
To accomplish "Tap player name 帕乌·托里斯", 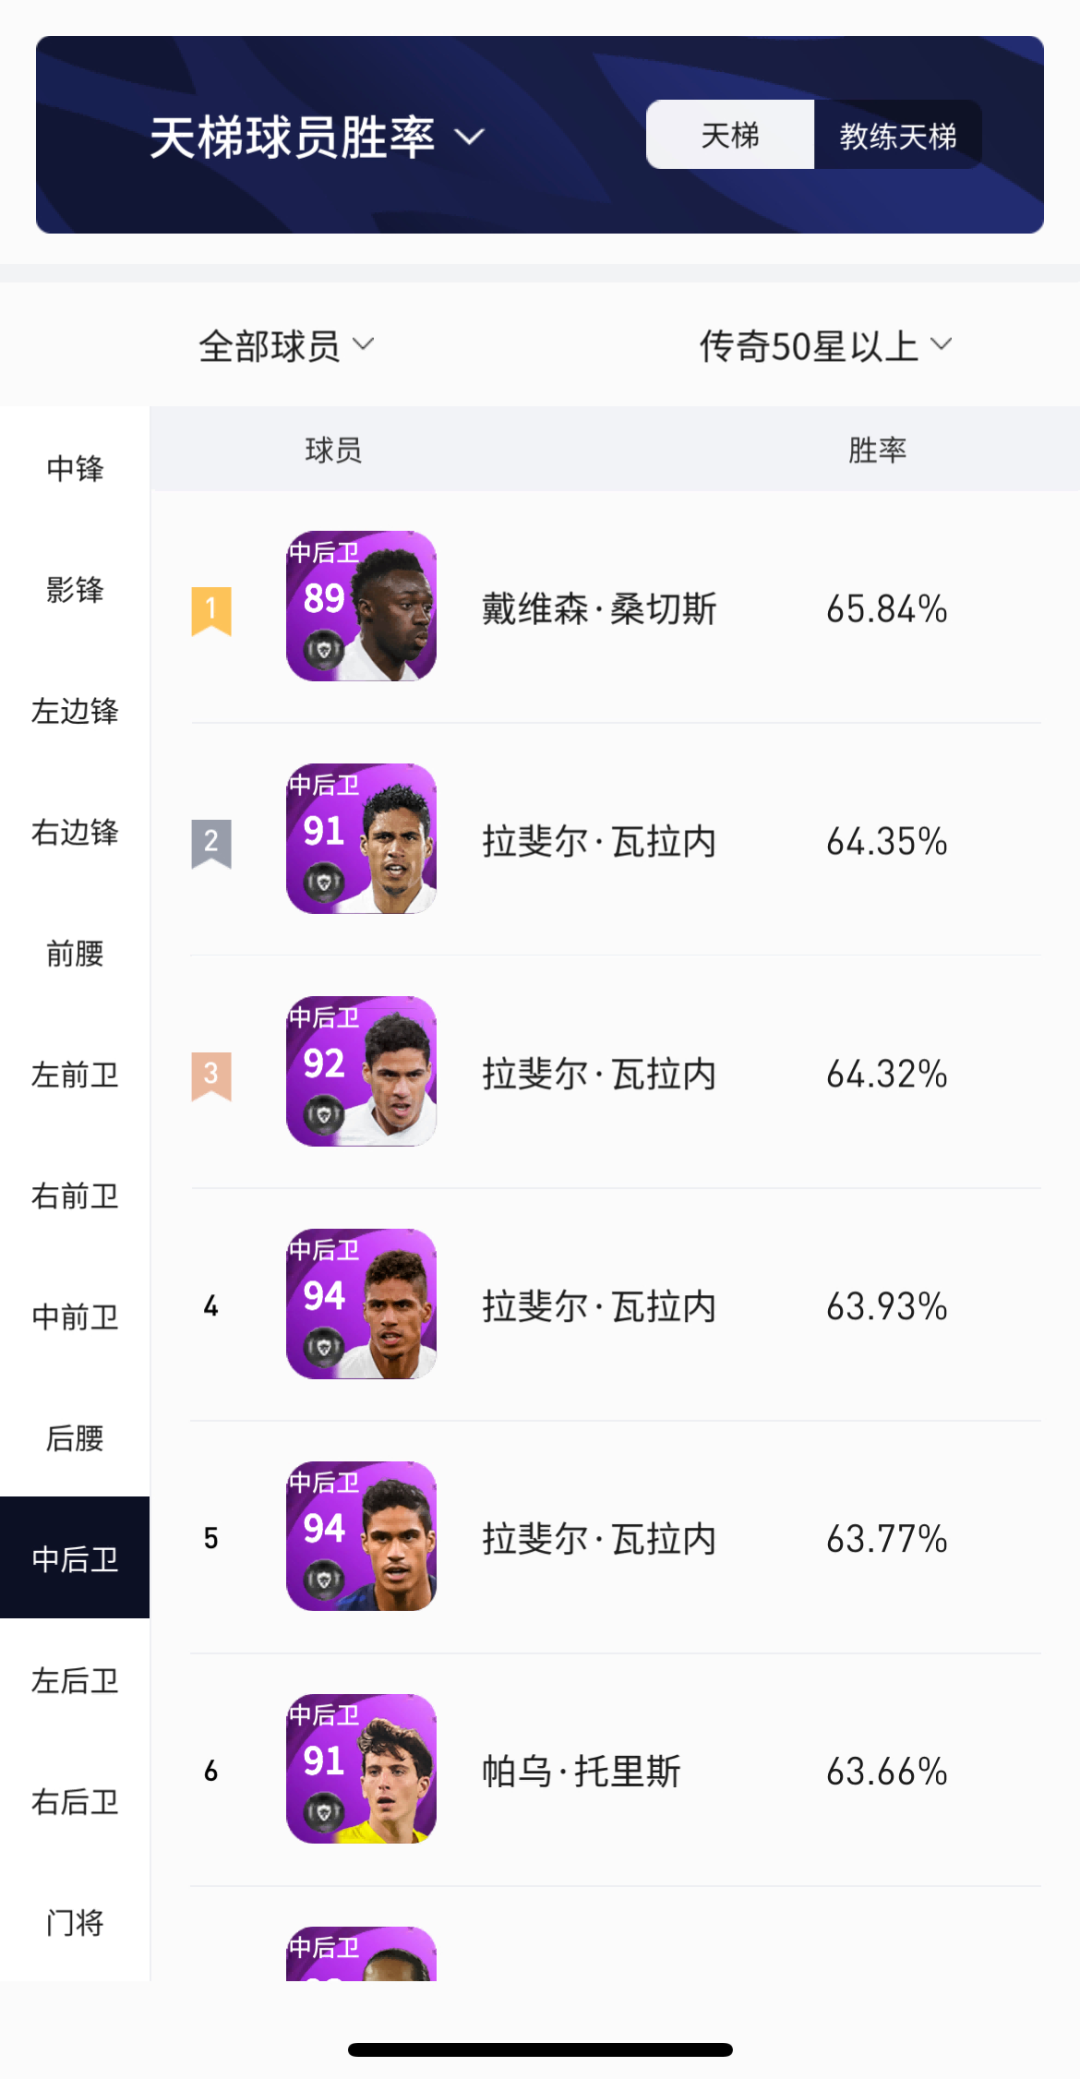I will 581,1771.
